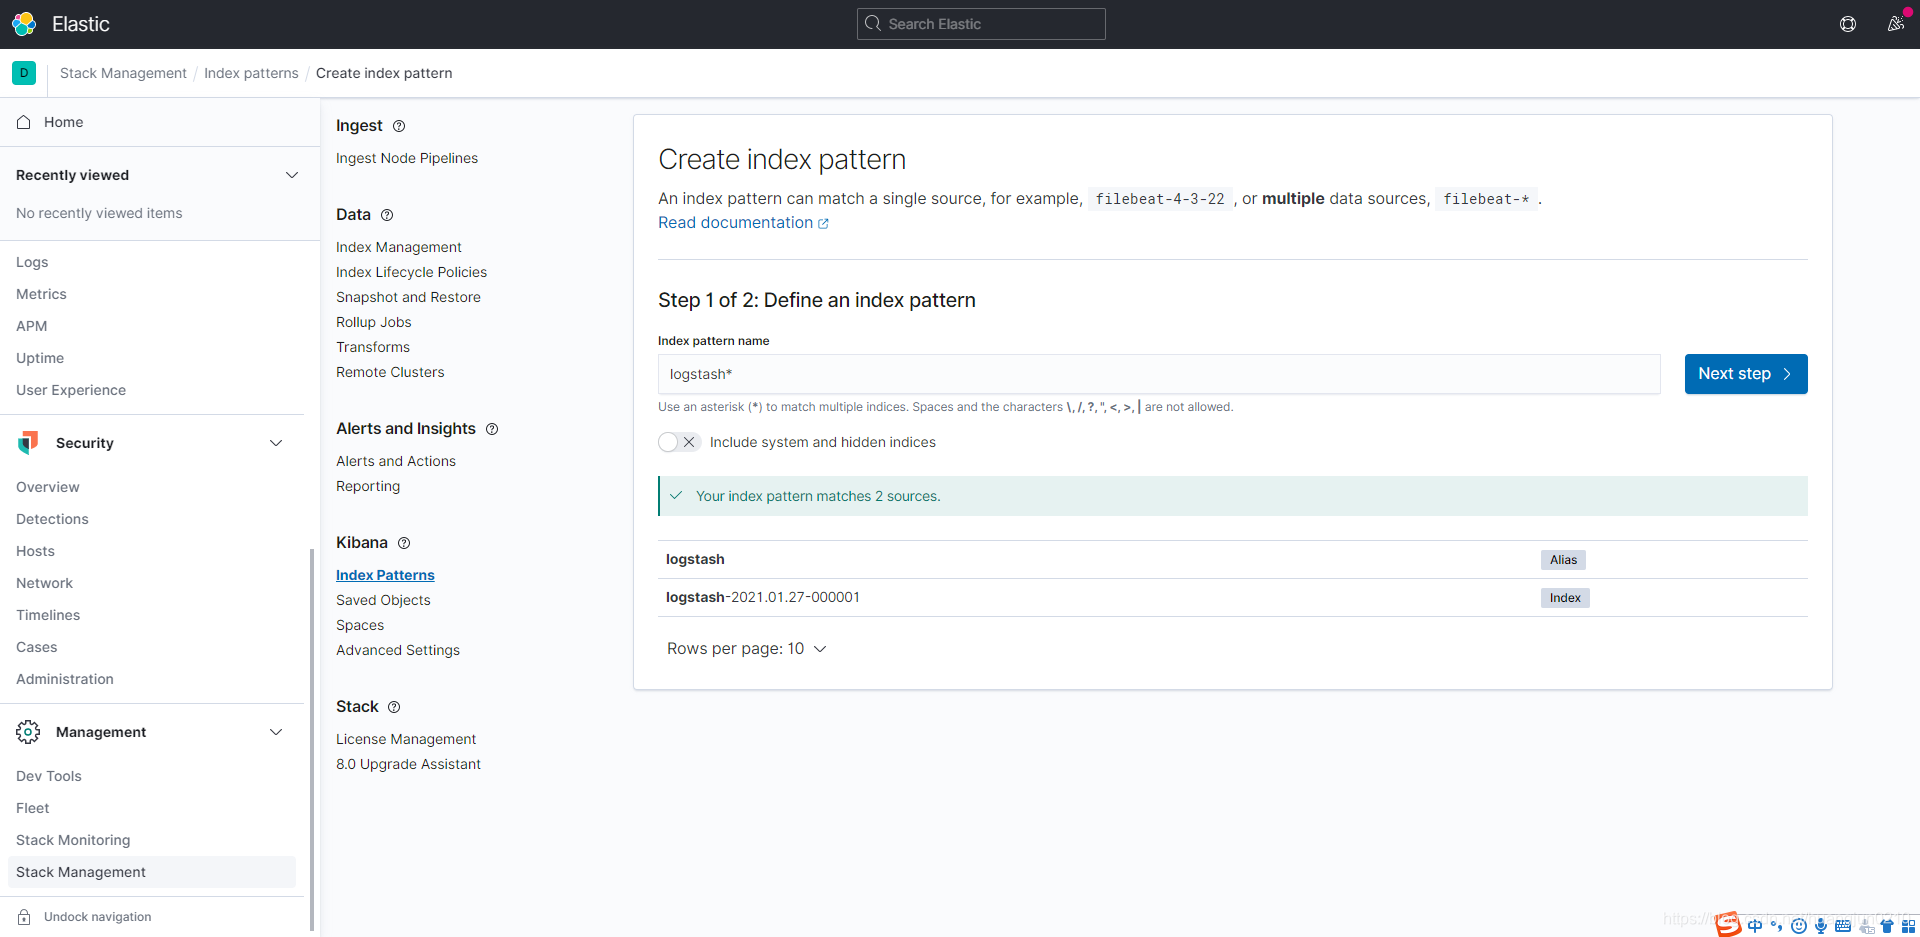This screenshot has height=937, width=1920.
Task: Open the soft keyboard icon in IME bar
Action: 1843,926
